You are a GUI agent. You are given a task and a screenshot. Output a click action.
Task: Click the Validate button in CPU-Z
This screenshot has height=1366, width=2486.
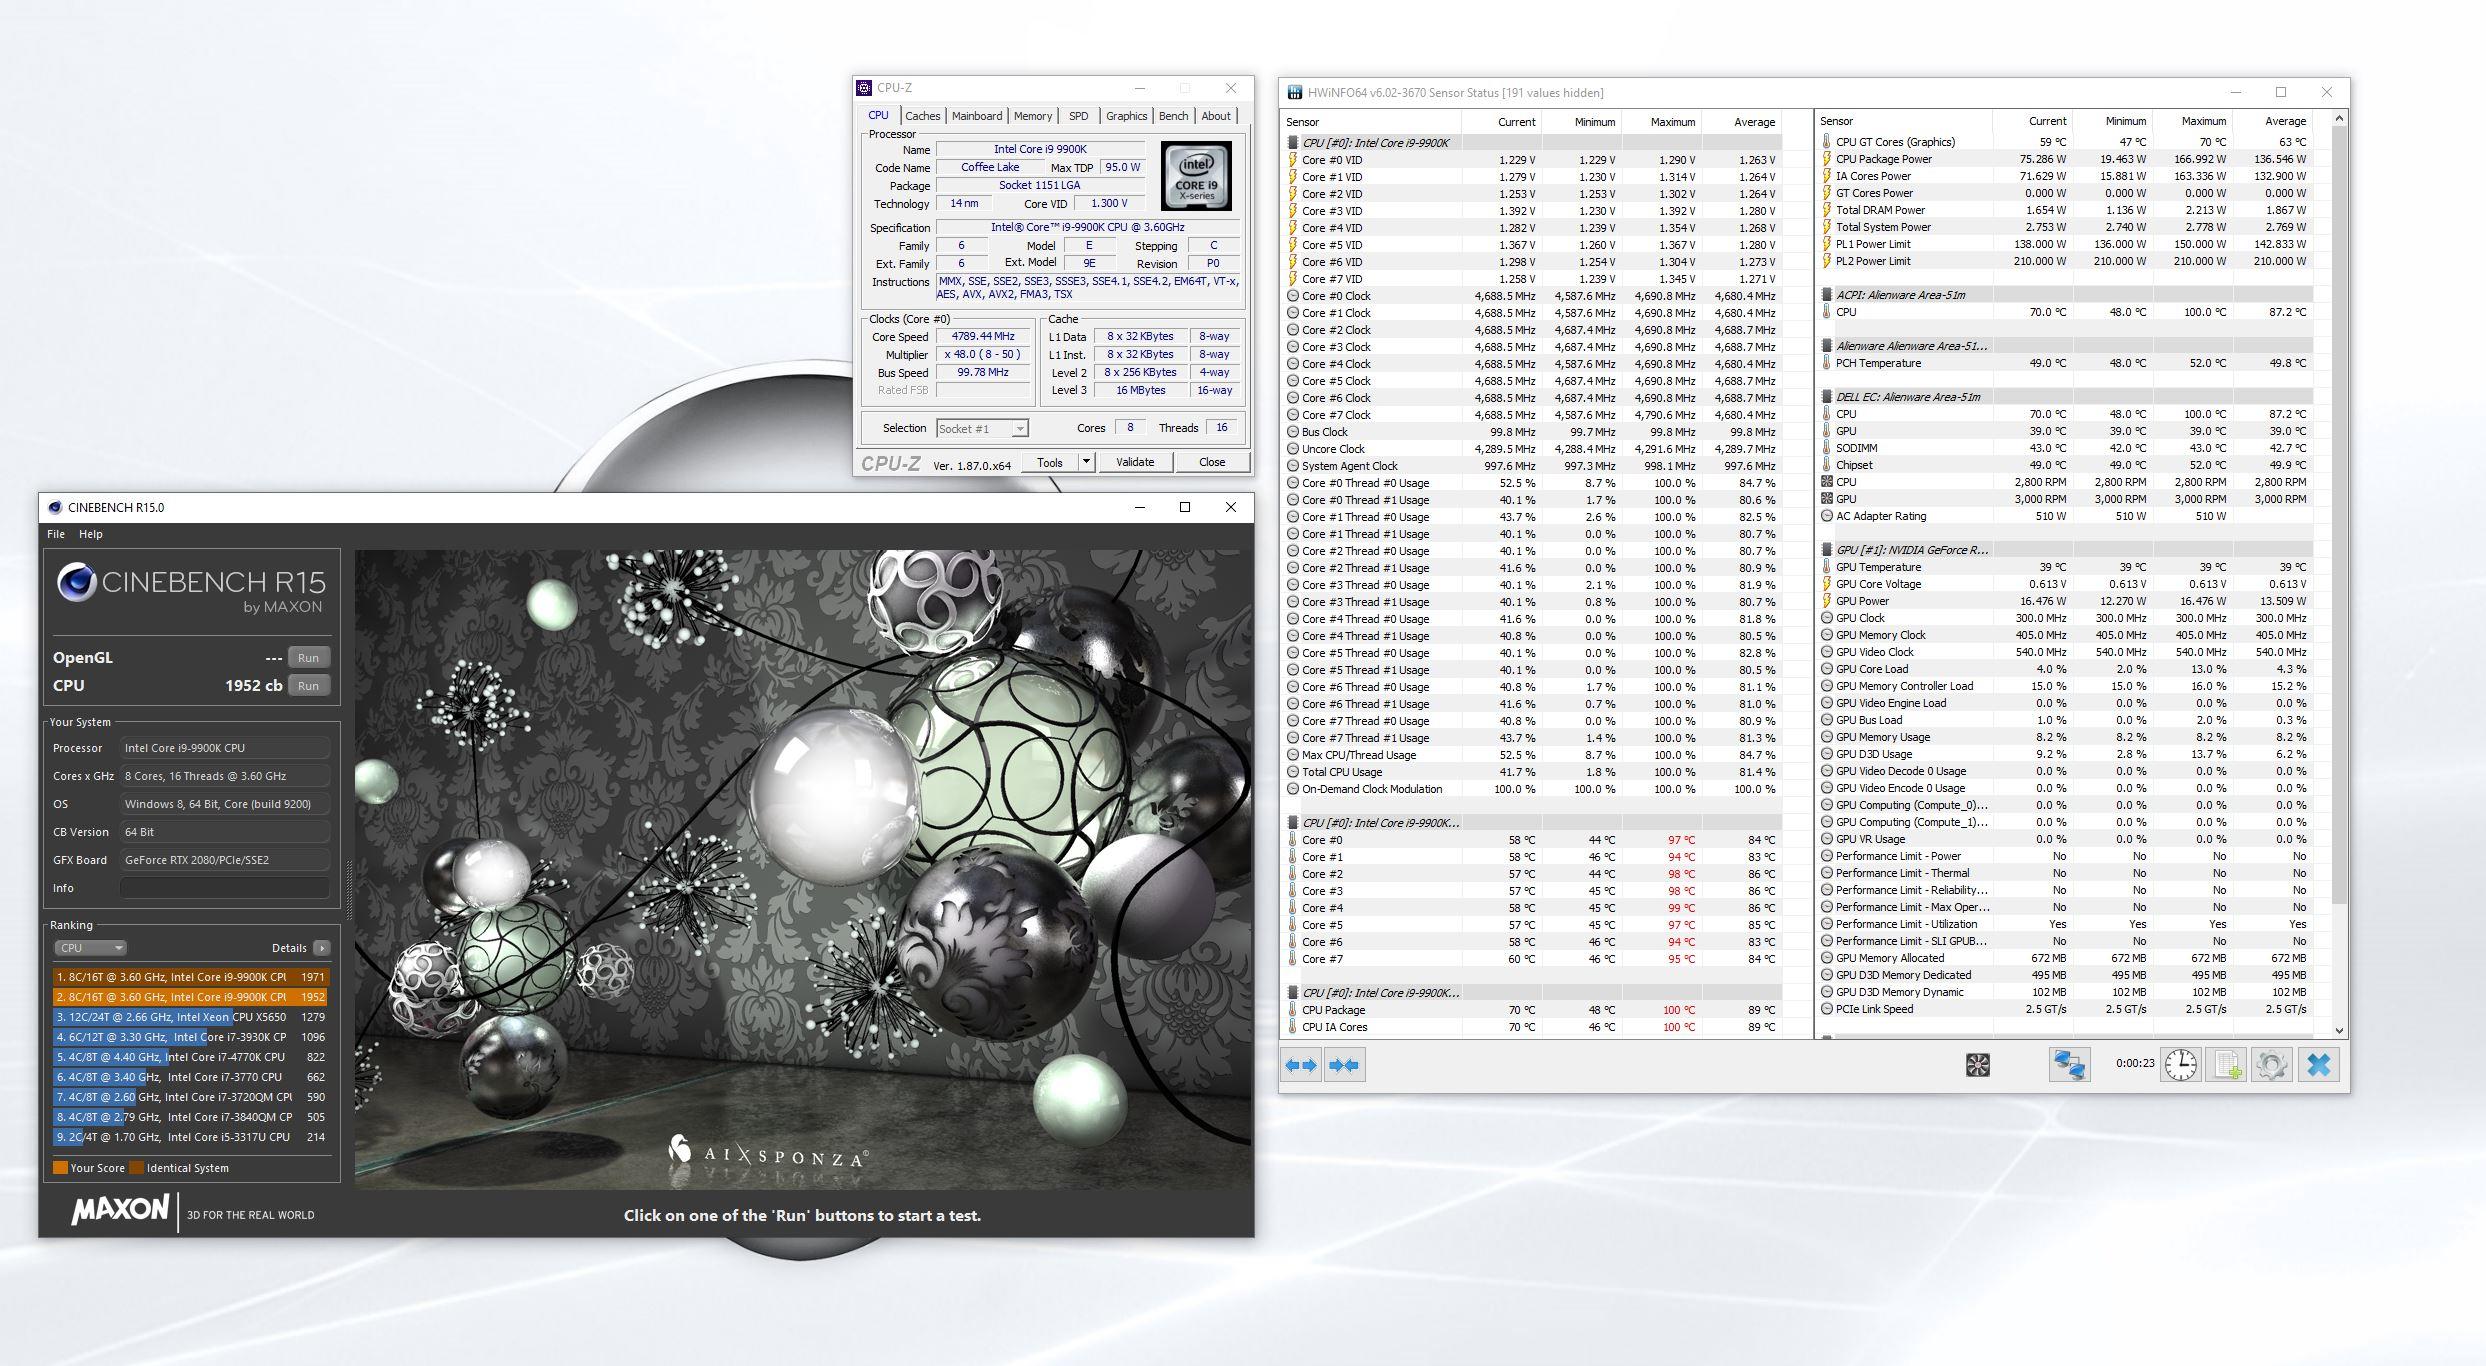(1134, 462)
